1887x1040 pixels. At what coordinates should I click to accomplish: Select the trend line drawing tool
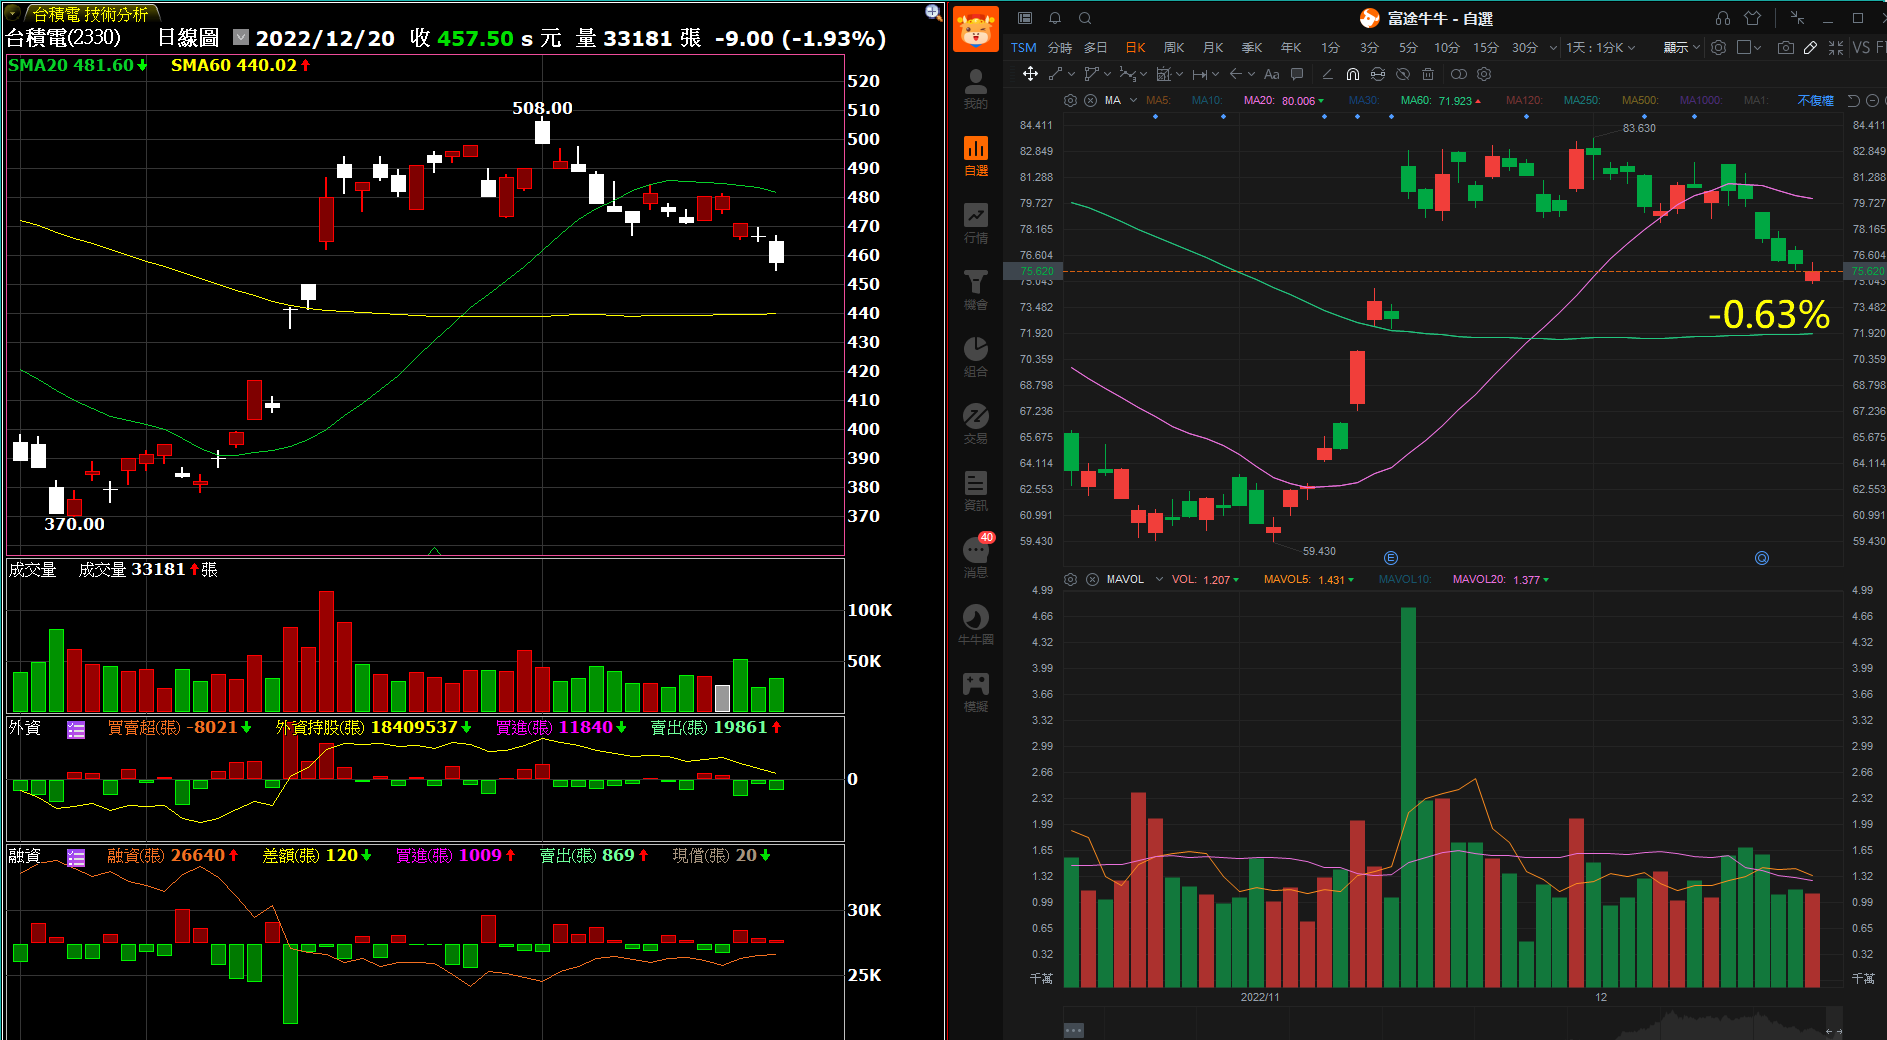[1055, 74]
